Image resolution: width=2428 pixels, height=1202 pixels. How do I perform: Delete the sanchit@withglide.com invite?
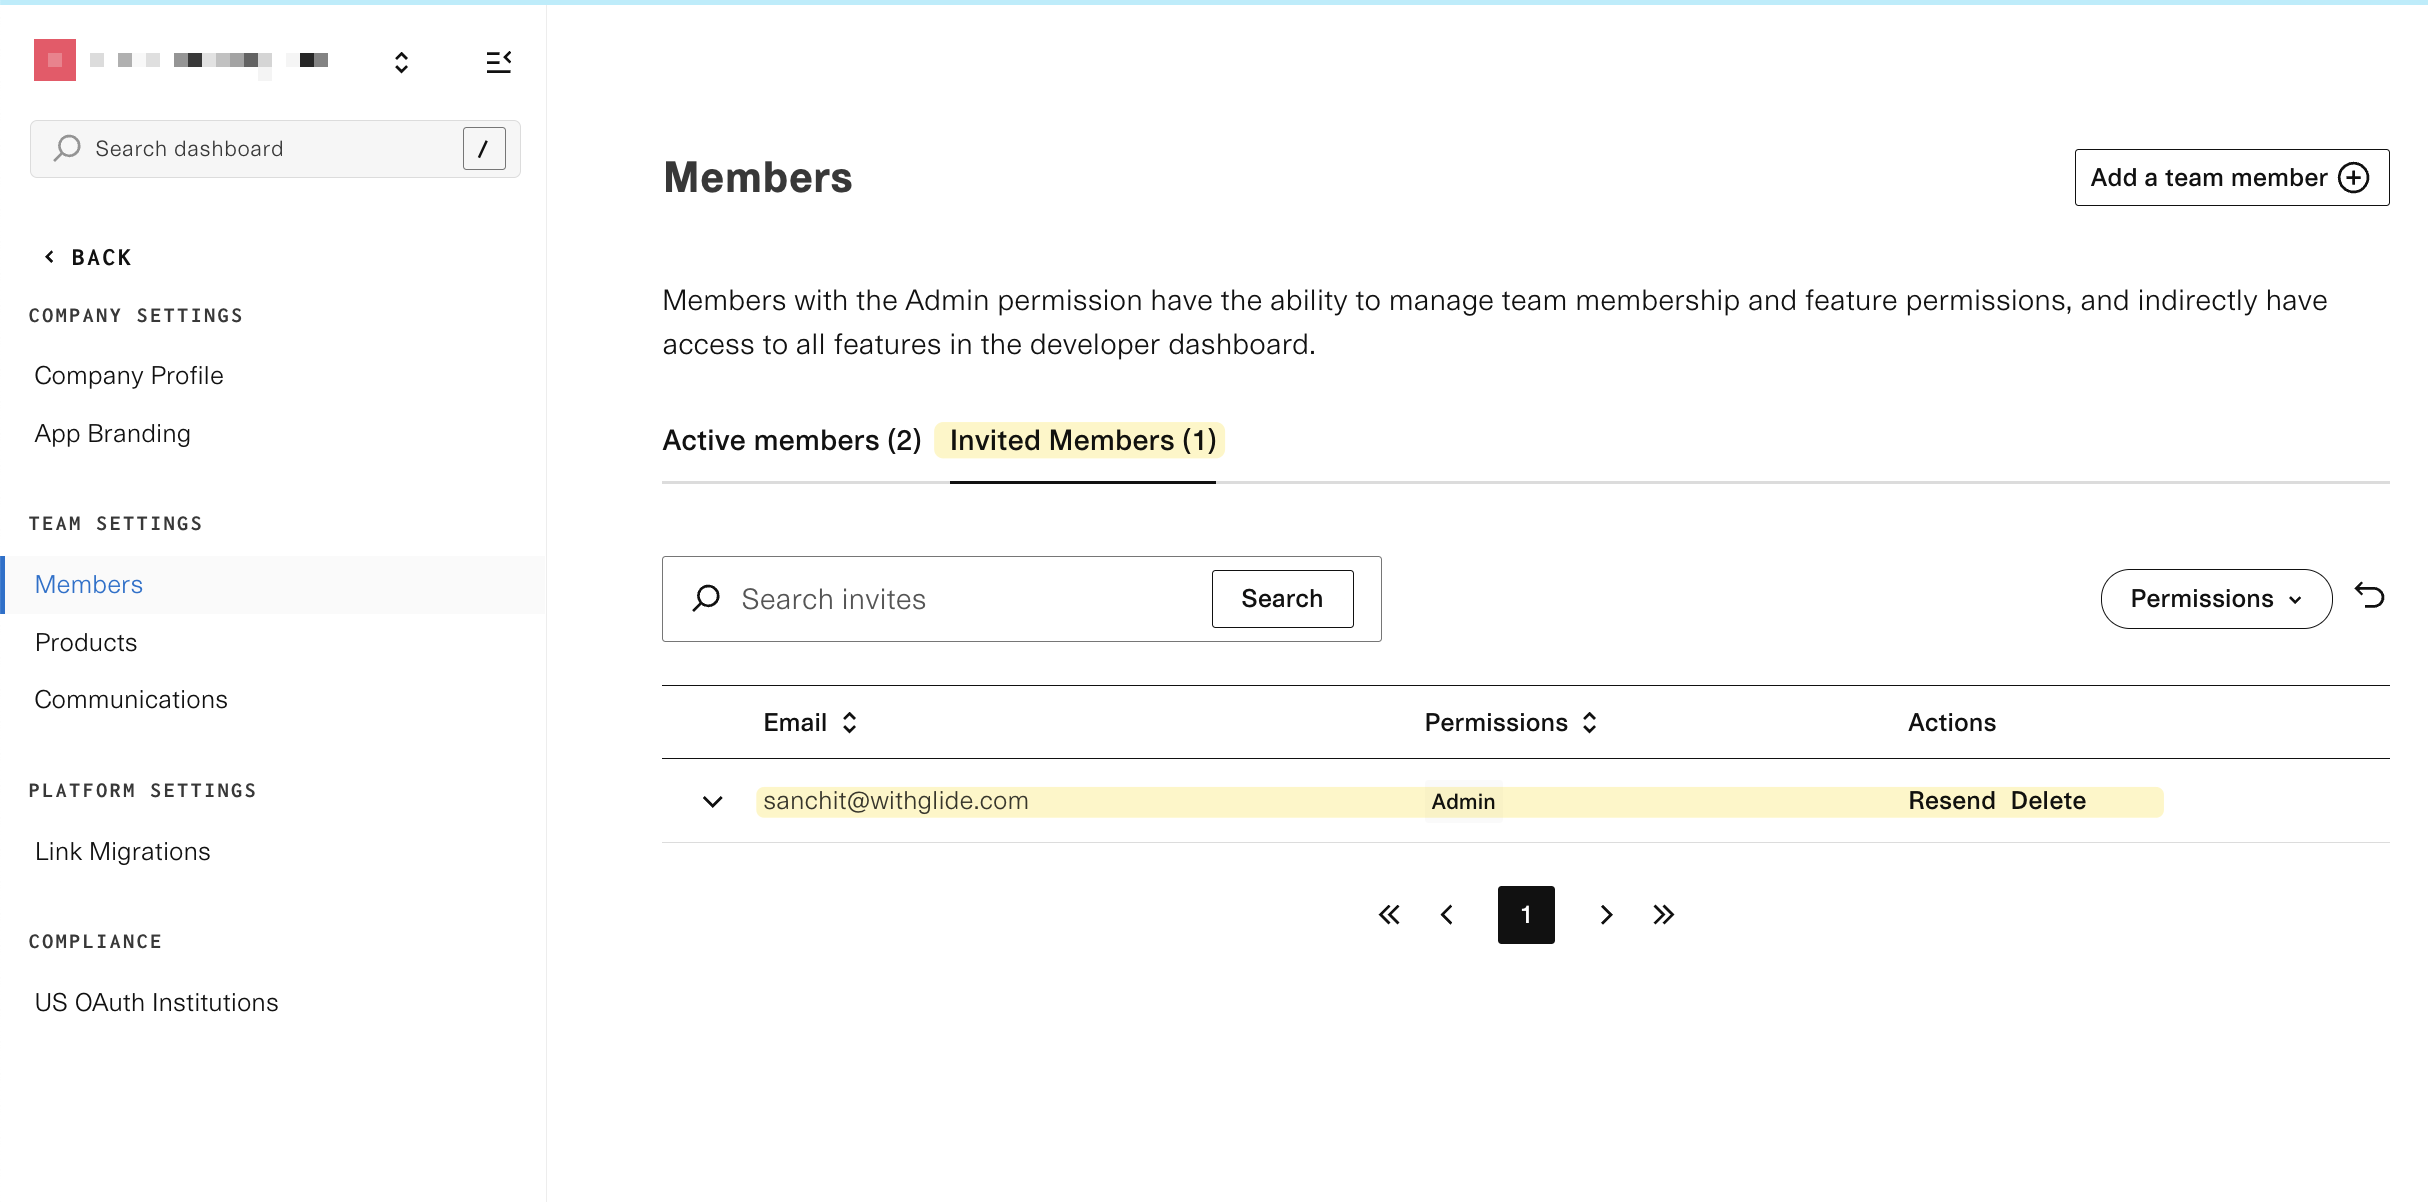pyautogui.click(x=2048, y=800)
